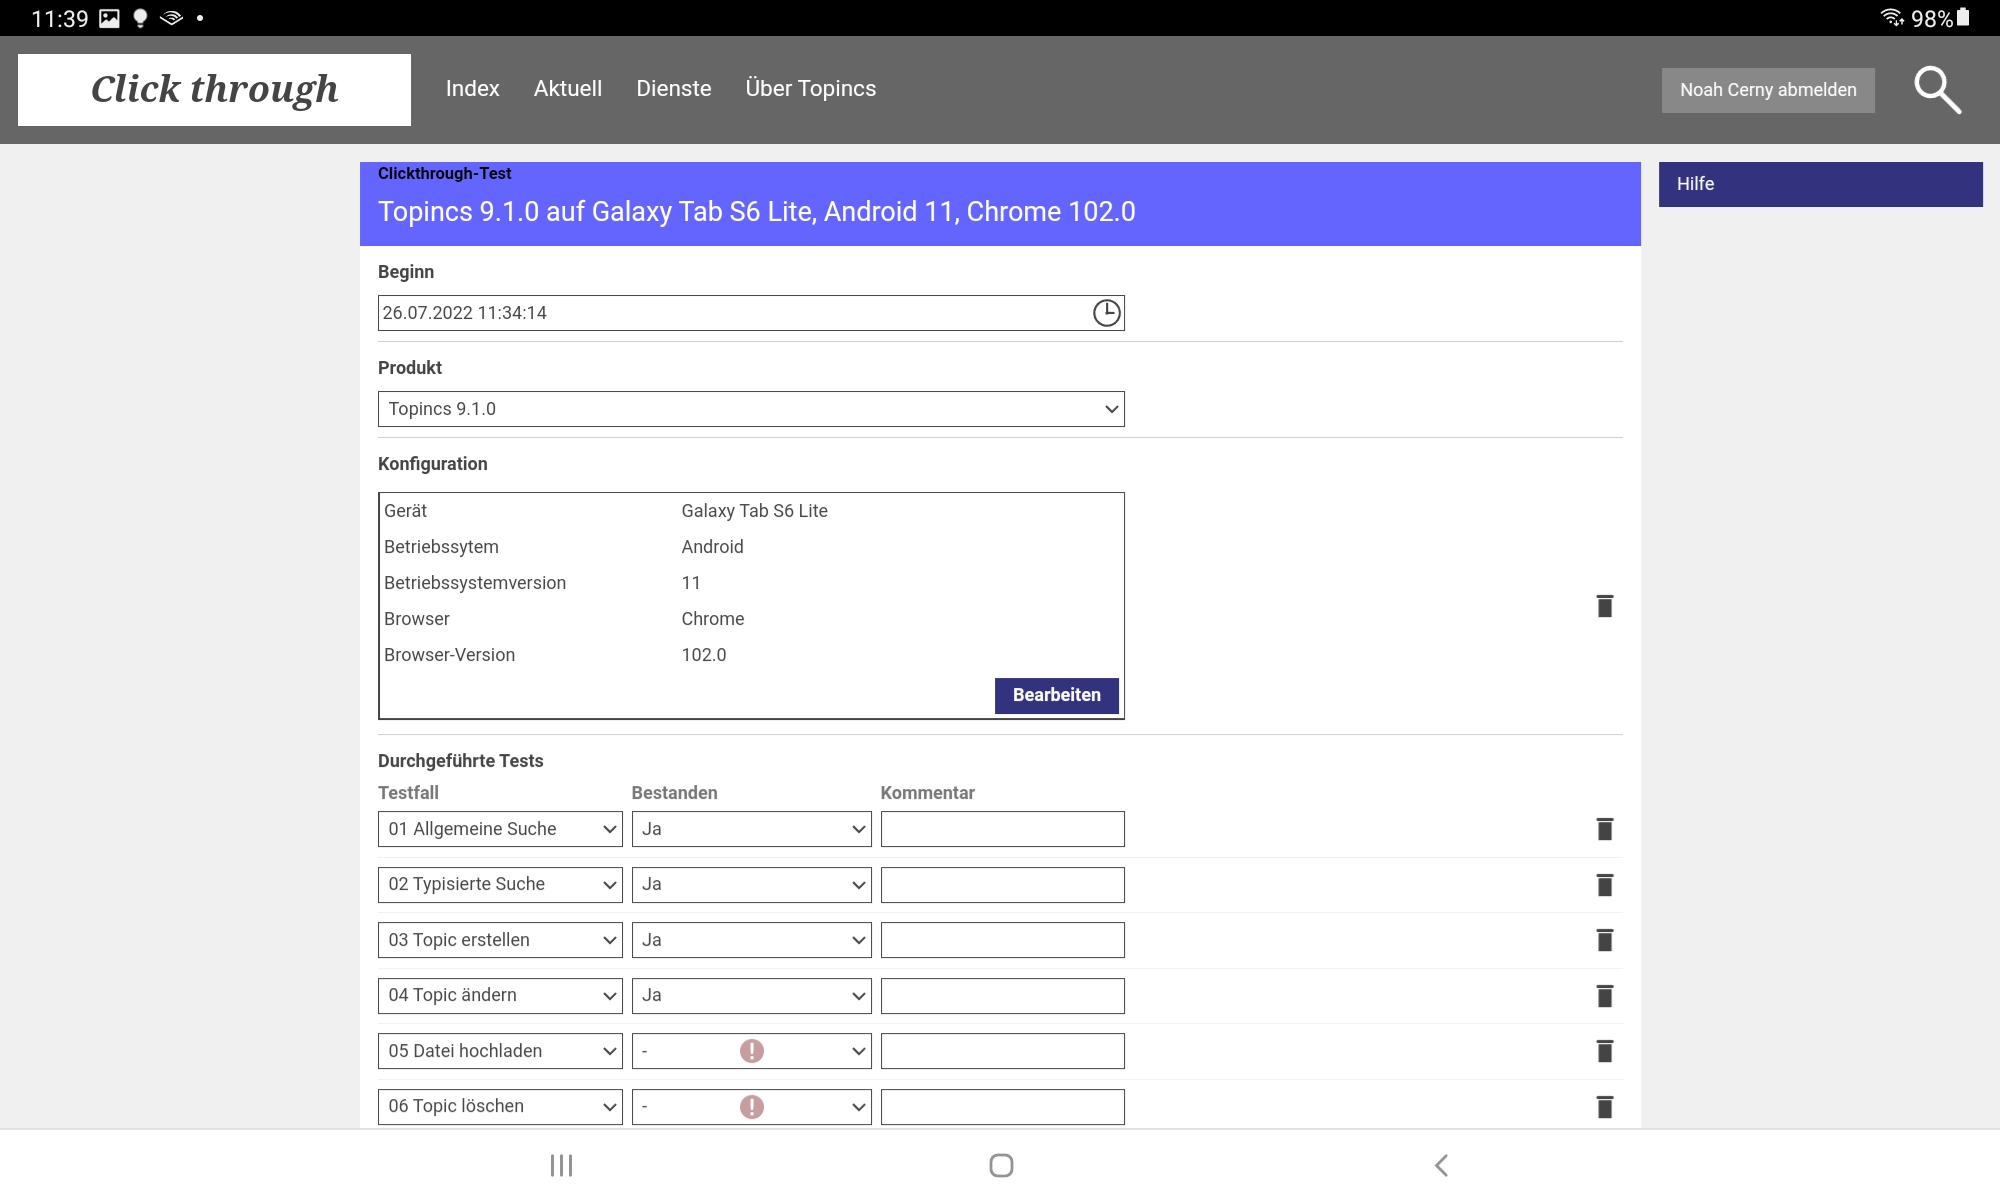Delete the 02 Typisierte Suche test row

pyautogui.click(x=1604, y=885)
